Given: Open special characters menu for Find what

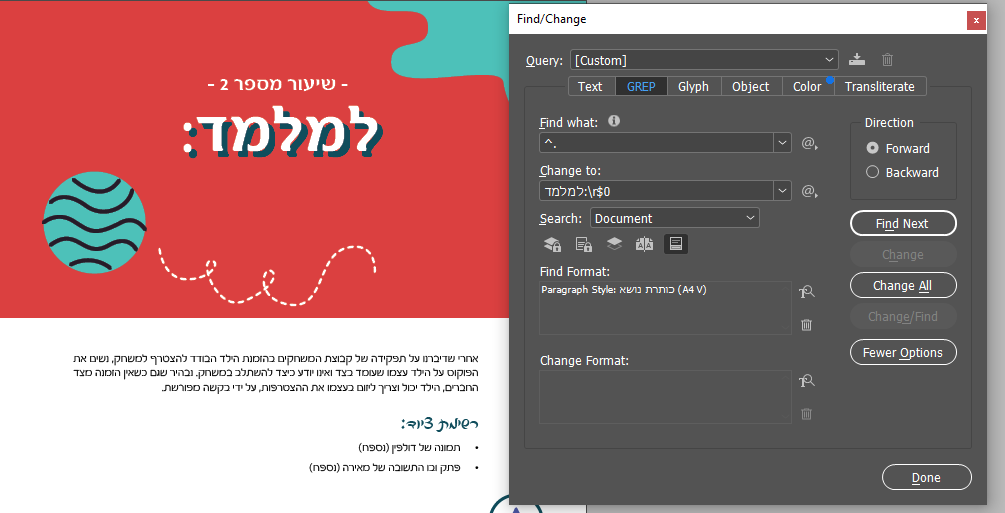Looking at the screenshot, I should tap(810, 143).
